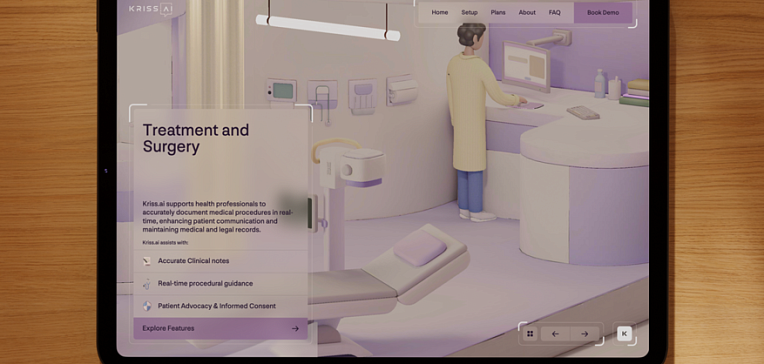Click the K badge icon
This screenshot has height=364, width=764.
tap(624, 334)
